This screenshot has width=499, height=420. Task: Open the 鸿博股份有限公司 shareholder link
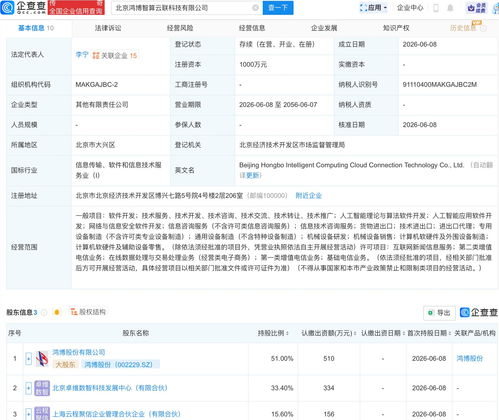click(79, 352)
